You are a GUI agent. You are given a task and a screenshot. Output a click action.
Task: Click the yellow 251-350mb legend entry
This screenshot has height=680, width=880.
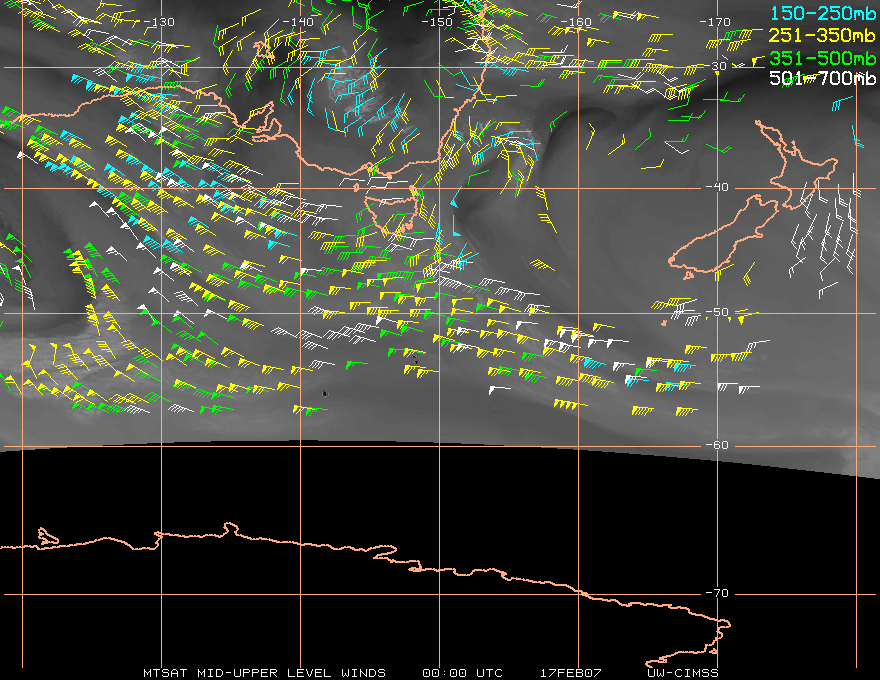coord(823,35)
